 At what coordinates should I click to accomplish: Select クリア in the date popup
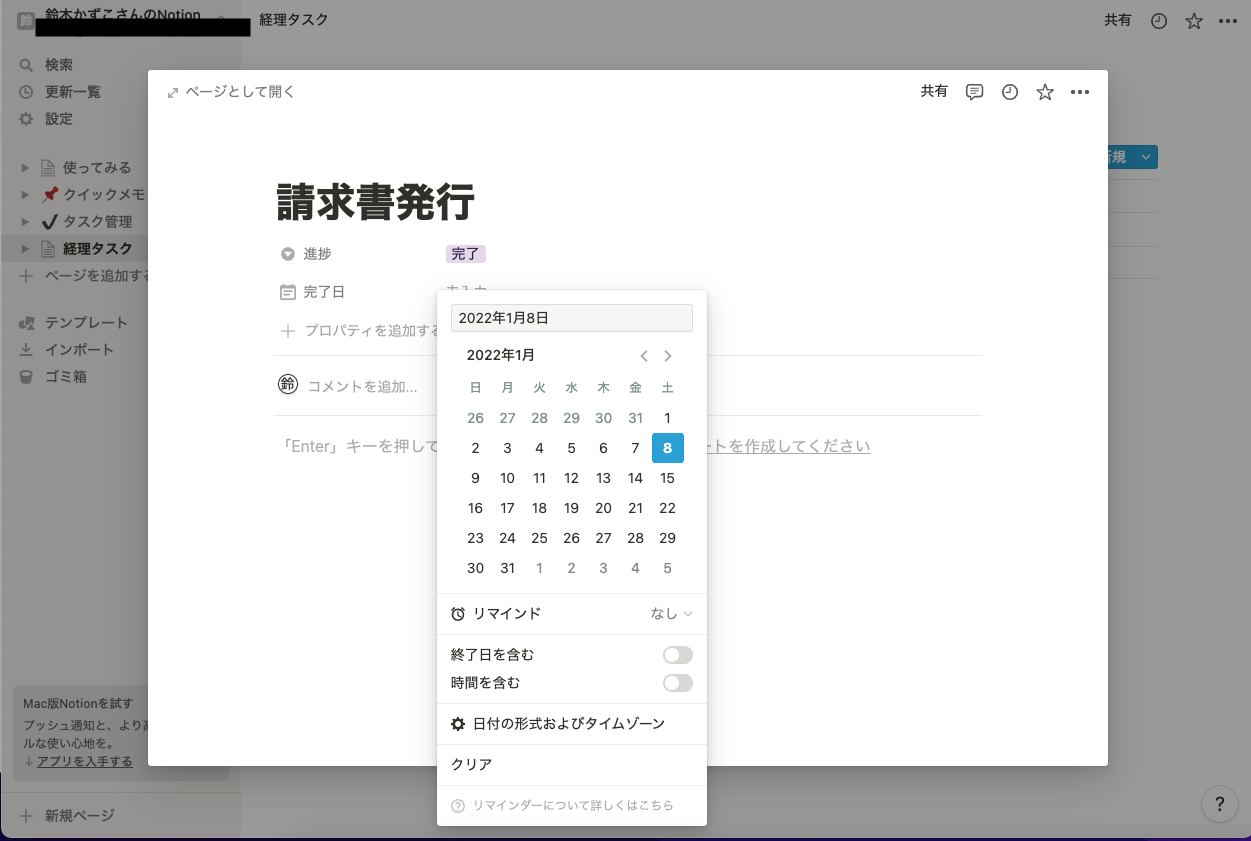572,765
